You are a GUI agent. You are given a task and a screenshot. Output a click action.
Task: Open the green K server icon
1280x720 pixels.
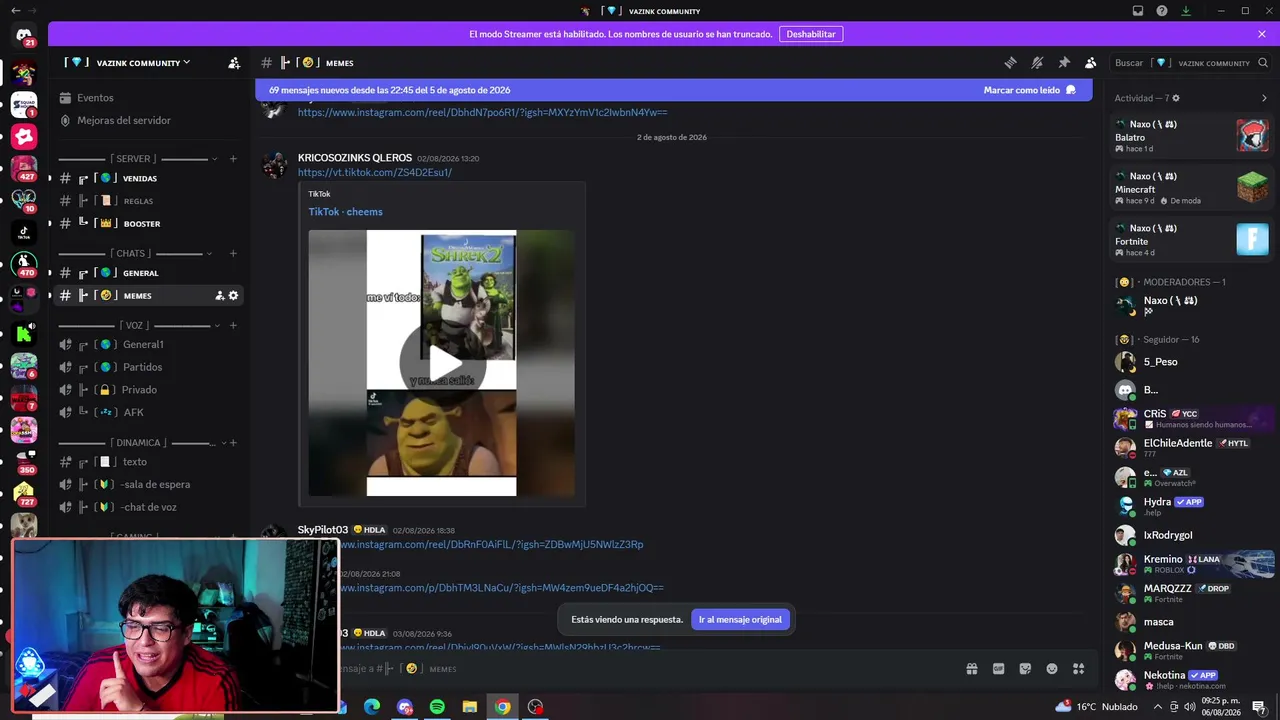point(24,333)
